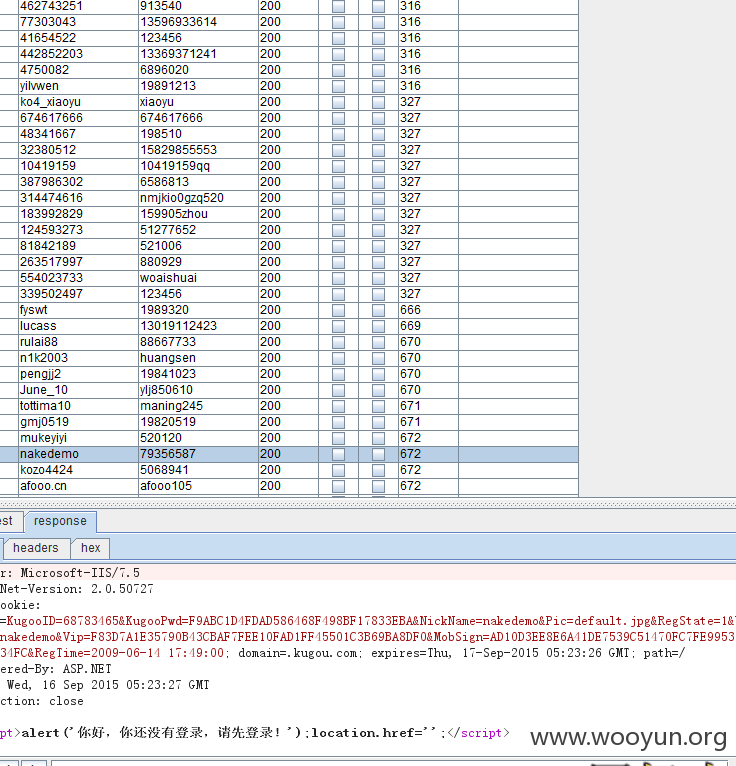Select password cell 159905zhou
This screenshot has width=736, height=766.
coord(198,214)
